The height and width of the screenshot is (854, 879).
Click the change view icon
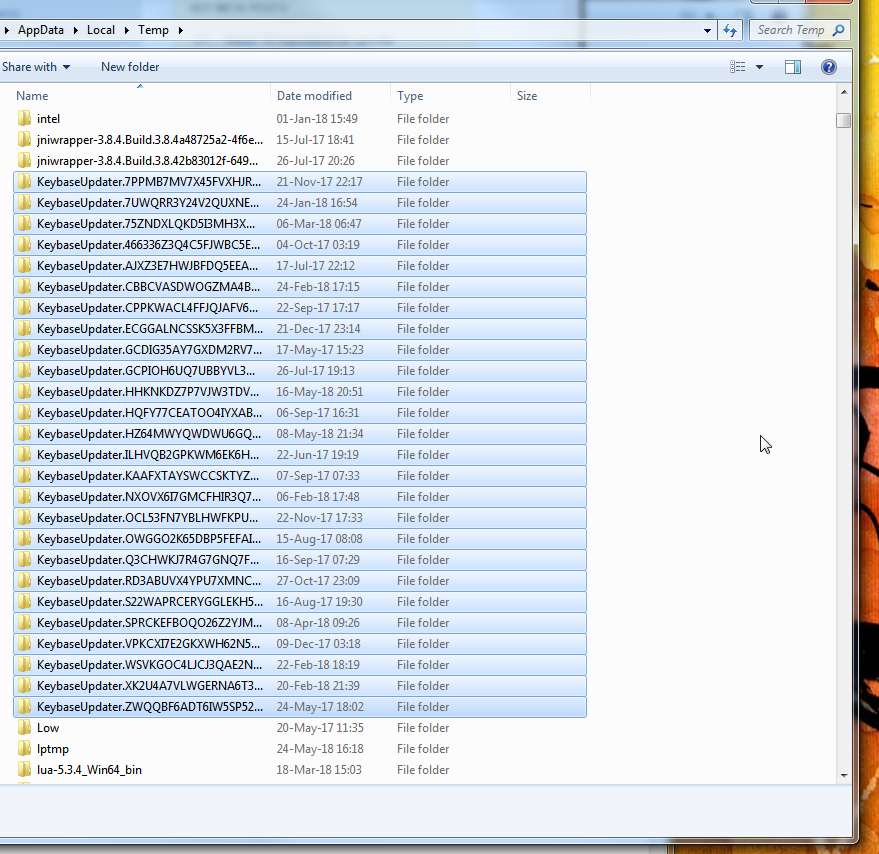coord(737,67)
